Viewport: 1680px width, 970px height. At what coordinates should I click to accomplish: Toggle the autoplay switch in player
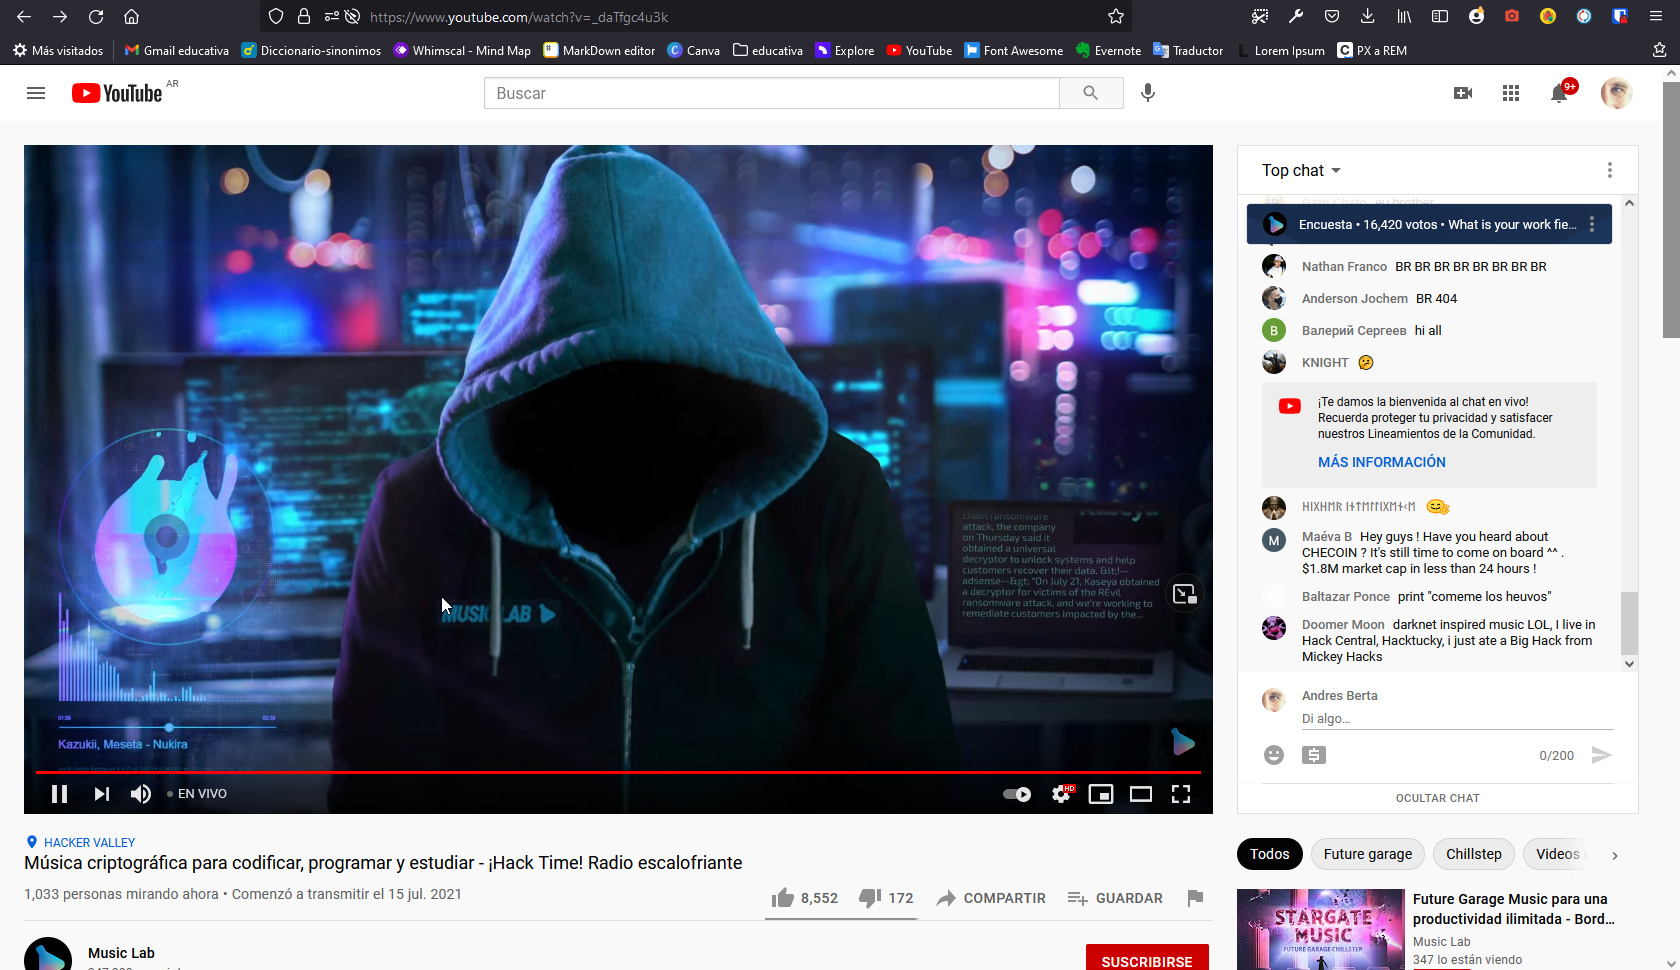[1017, 794]
